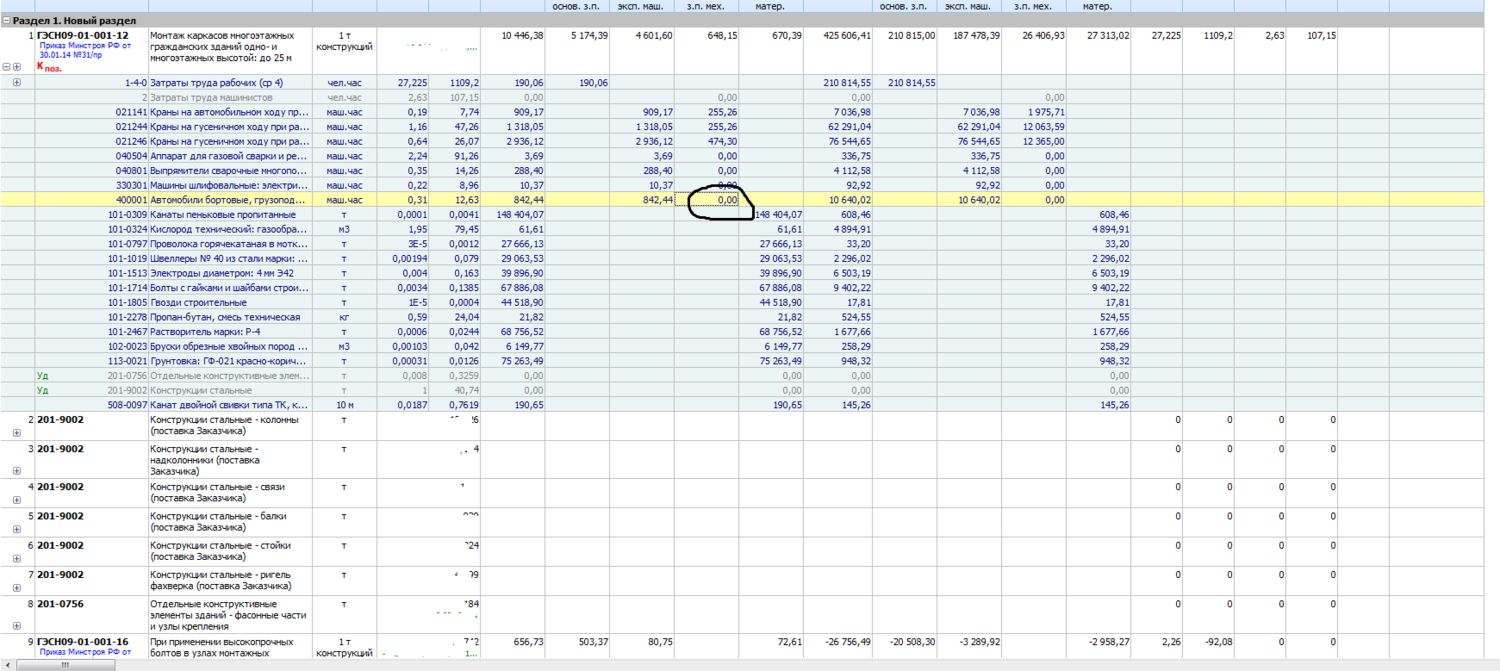Expand the 'Затраты труда рабочих' resource row

16,82
